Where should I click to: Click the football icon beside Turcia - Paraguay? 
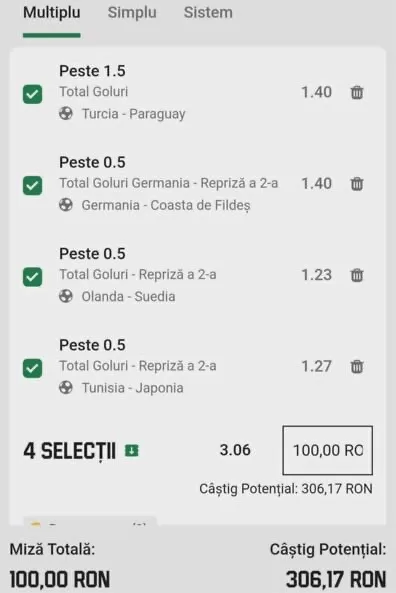pos(66,113)
